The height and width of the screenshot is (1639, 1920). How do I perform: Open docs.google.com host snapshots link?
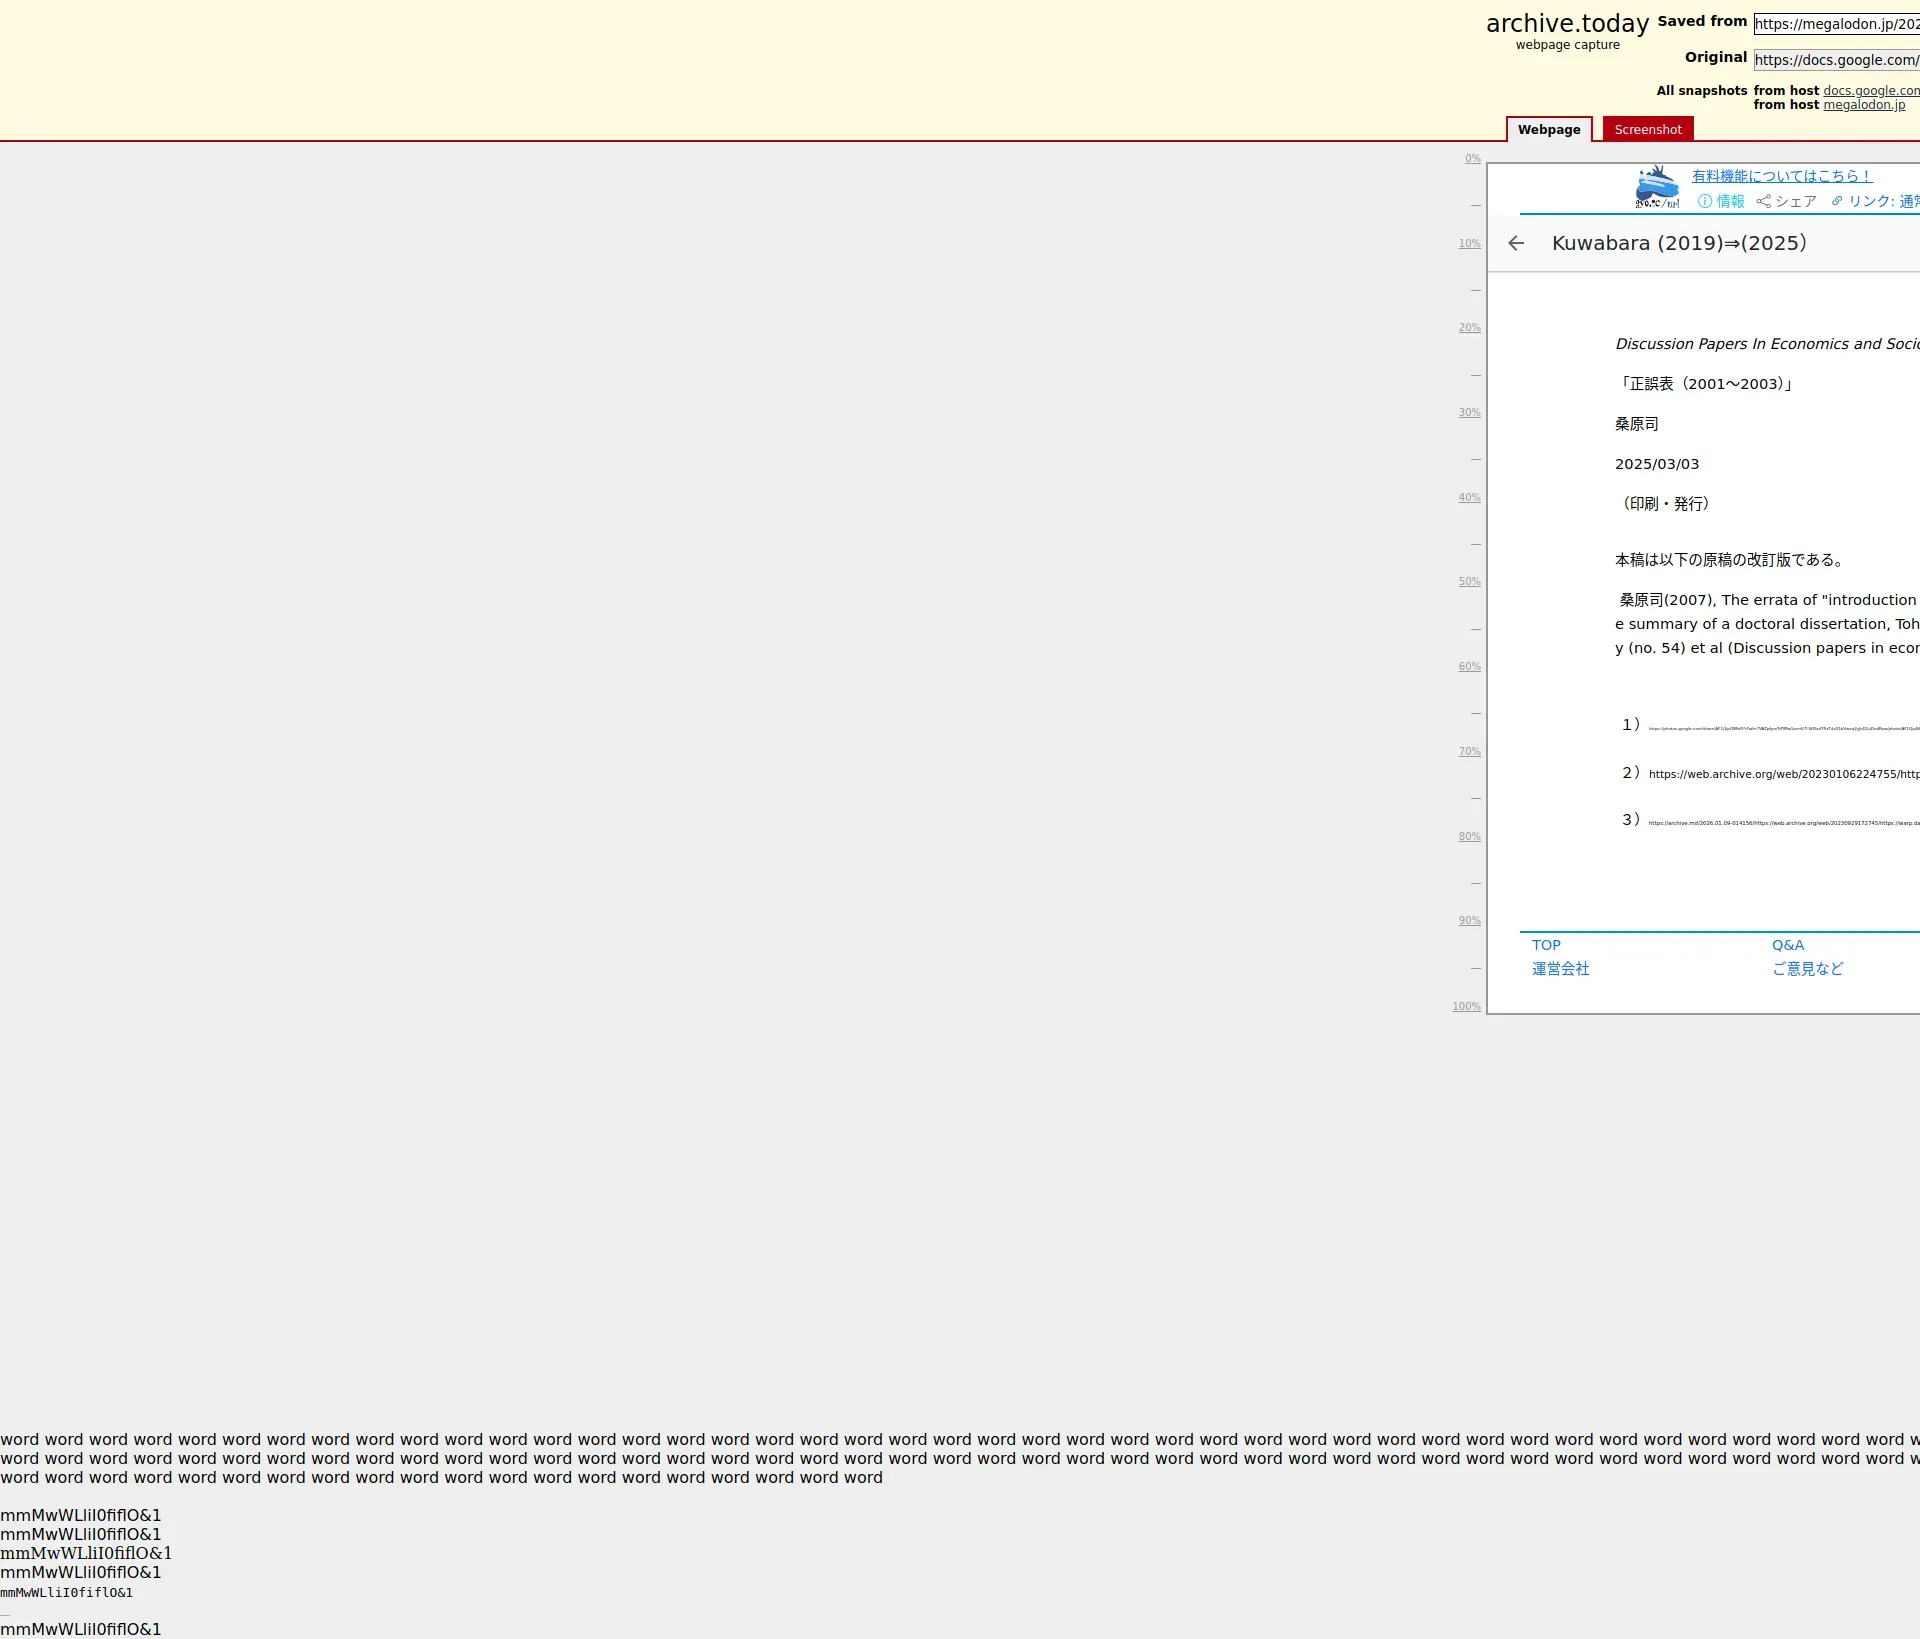pyautogui.click(x=1870, y=90)
